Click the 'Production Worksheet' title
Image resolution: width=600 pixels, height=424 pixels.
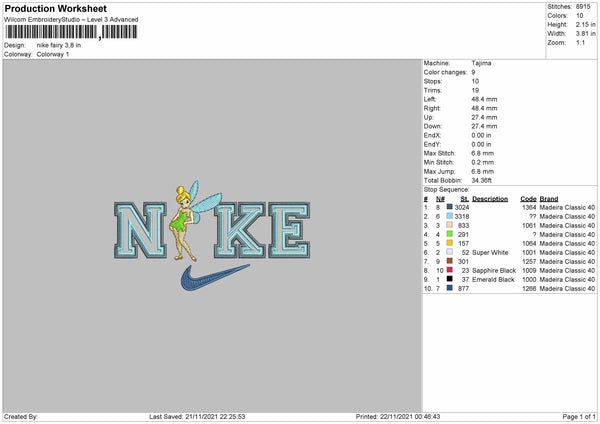click(55, 8)
